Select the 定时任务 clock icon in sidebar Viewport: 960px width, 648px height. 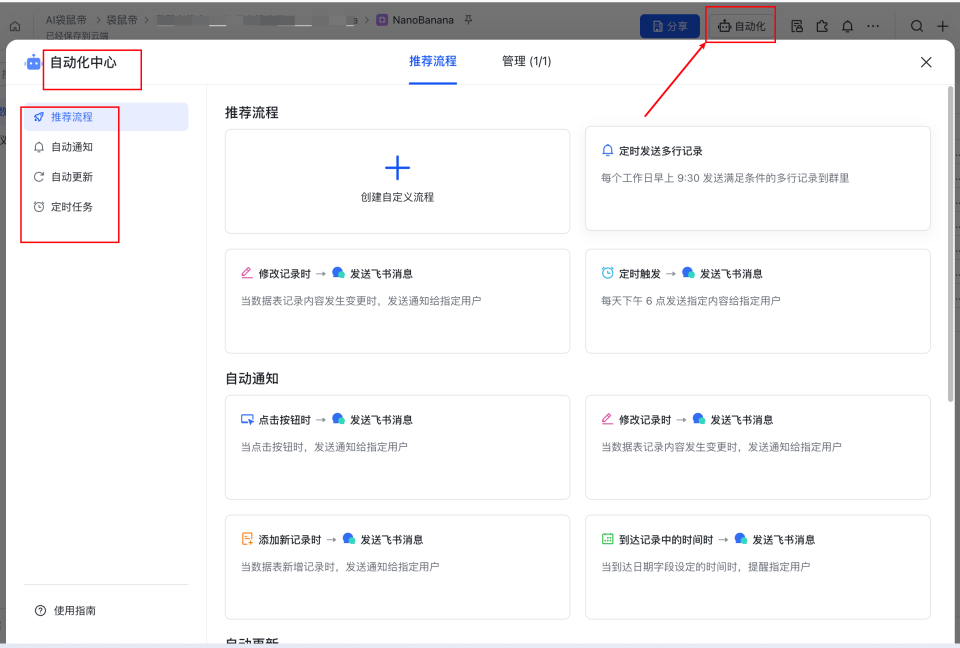pos(40,205)
